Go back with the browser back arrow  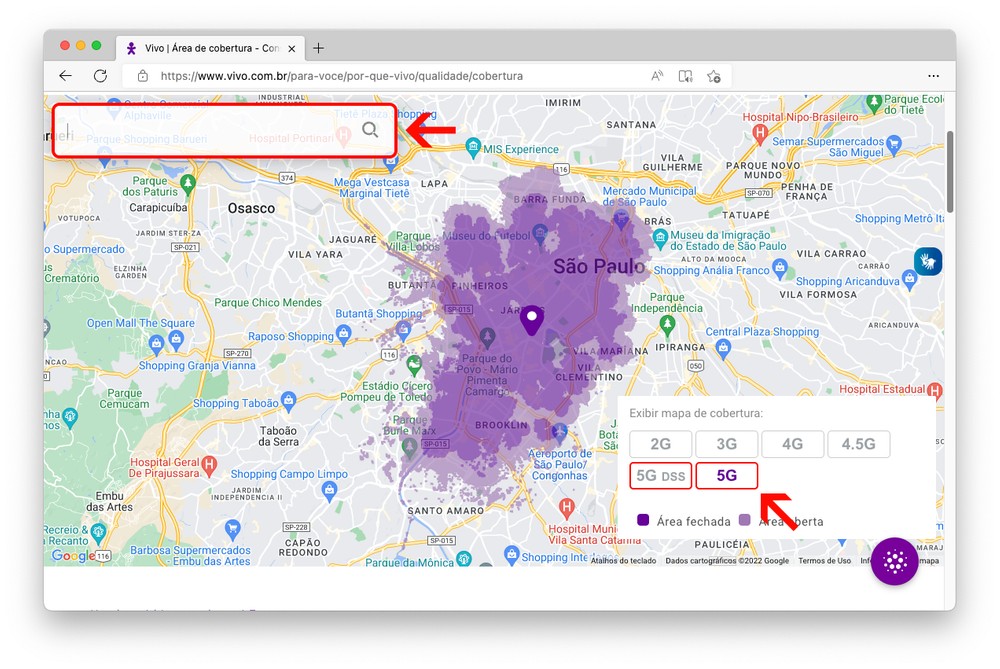66,76
